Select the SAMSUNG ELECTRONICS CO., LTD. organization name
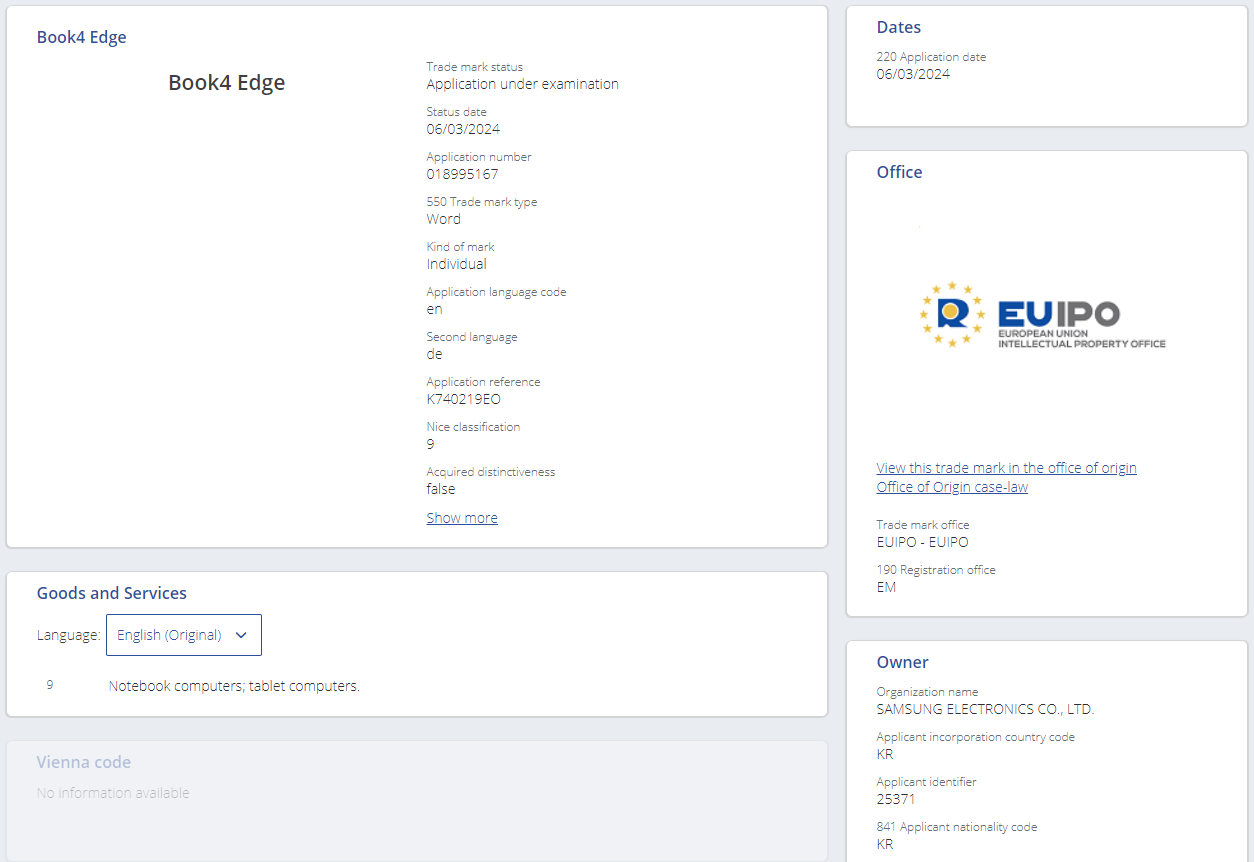Screen dimensions: 1254x862 point(985,709)
